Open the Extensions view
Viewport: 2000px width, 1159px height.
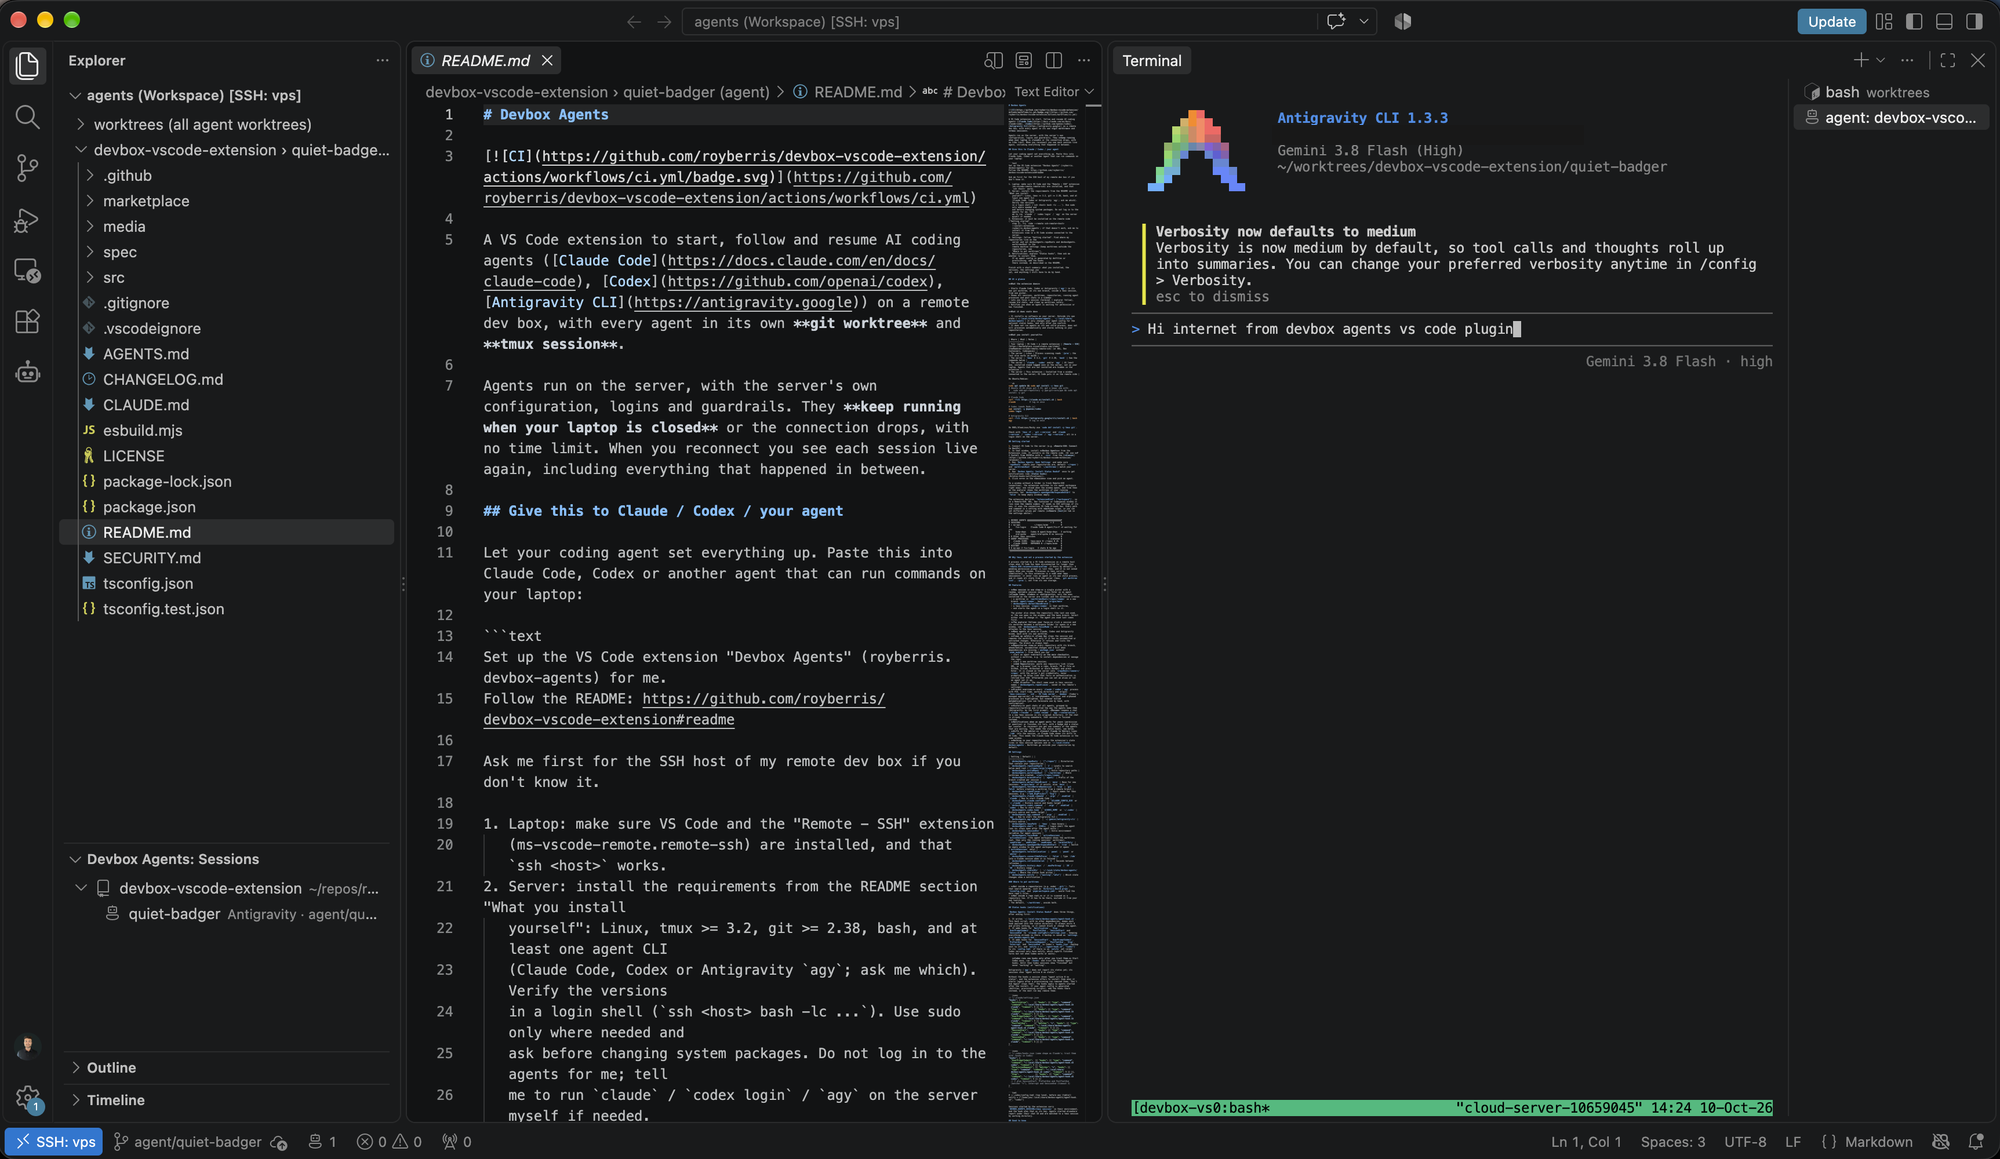(27, 321)
